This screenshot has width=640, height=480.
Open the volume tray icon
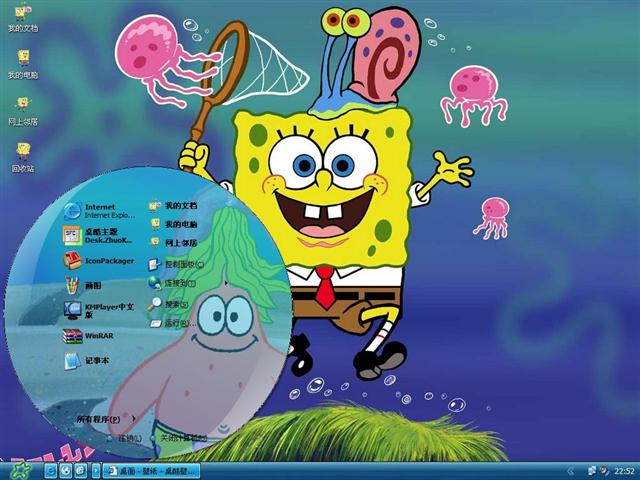(x=604, y=471)
